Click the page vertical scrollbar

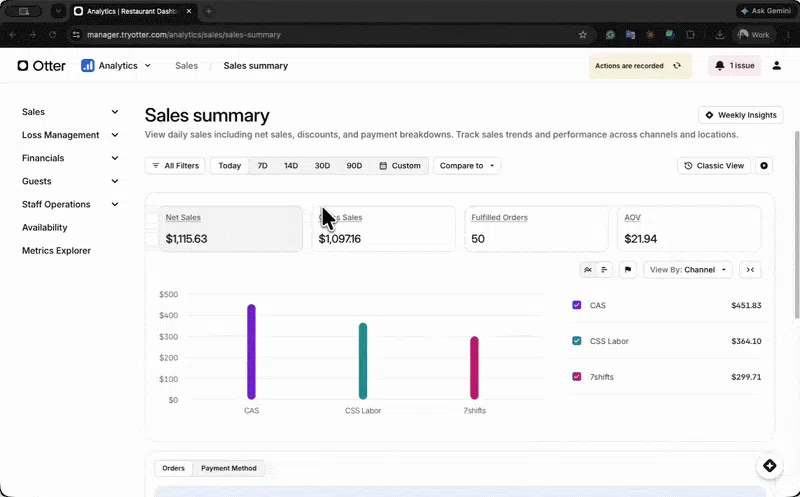(x=796, y=225)
